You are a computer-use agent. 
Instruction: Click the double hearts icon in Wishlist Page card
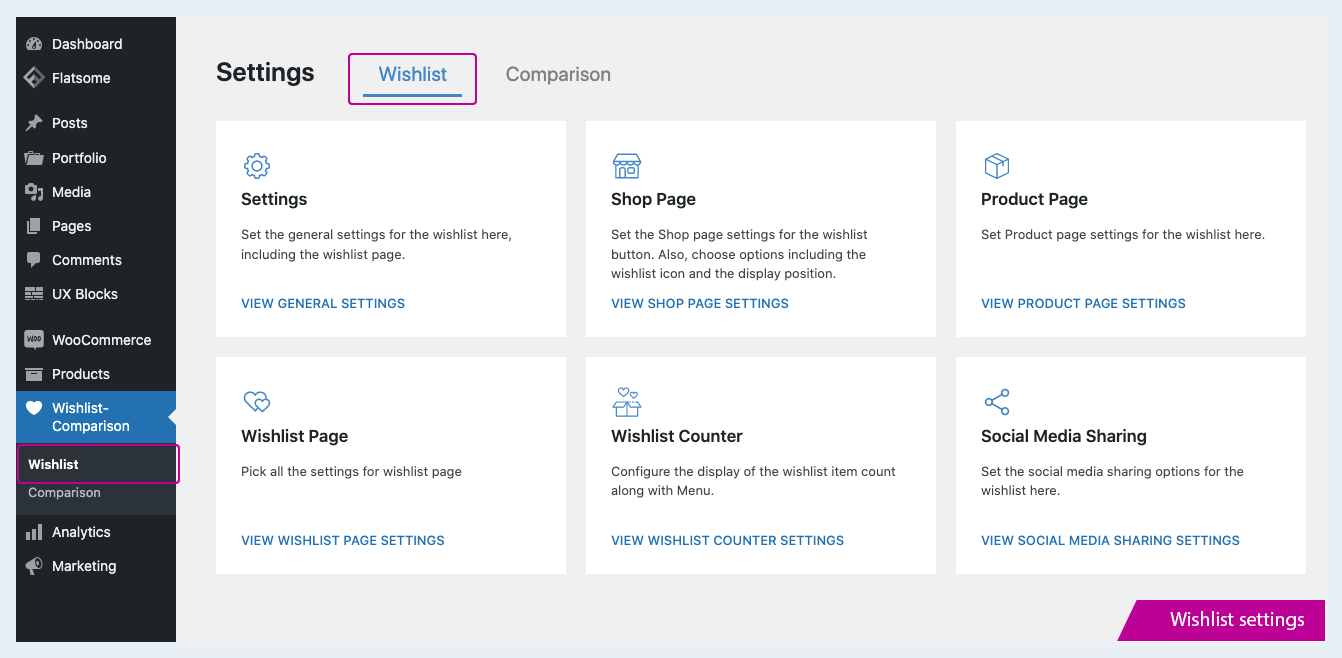[257, 402]
